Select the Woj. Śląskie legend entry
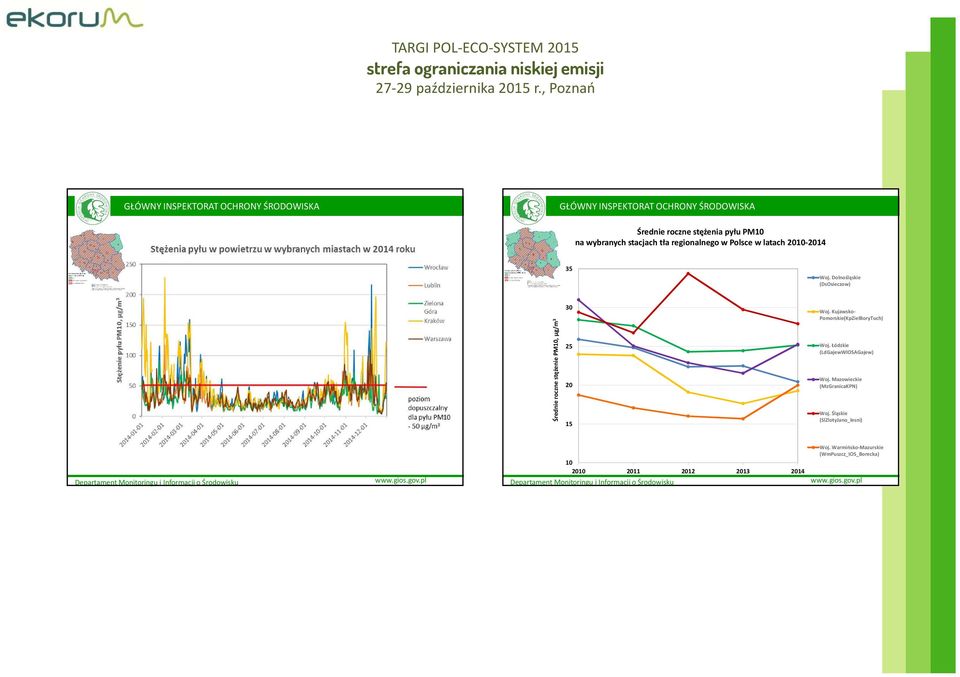Image resolution: width=960 pixels, height=677 pixels. (835, 417)
